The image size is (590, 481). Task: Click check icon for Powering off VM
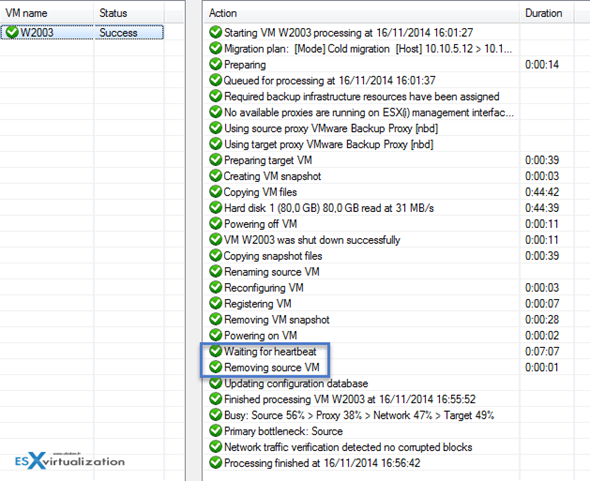(216, 224)
